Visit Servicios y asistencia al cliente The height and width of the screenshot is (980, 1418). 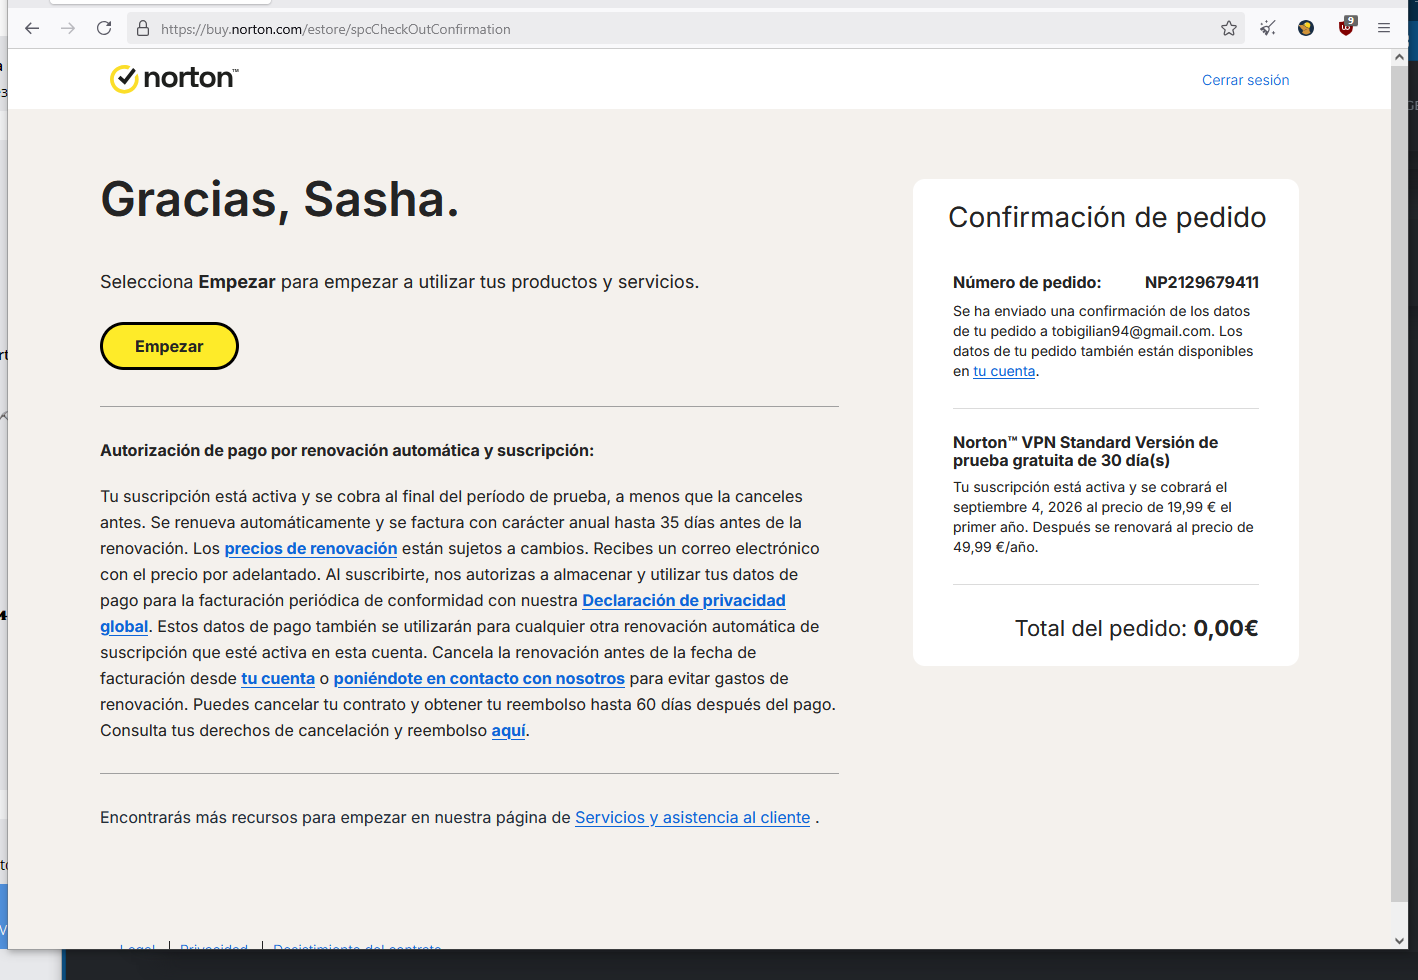click(x=692, y=817)
